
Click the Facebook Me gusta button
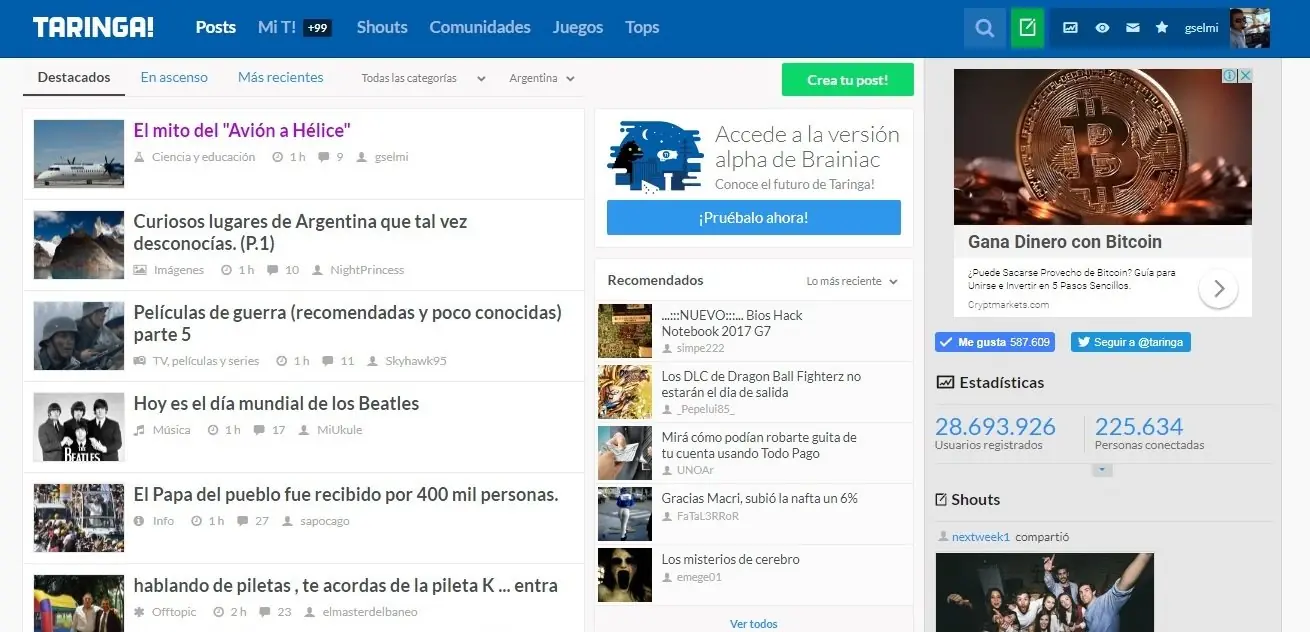(x=994, y=342)
